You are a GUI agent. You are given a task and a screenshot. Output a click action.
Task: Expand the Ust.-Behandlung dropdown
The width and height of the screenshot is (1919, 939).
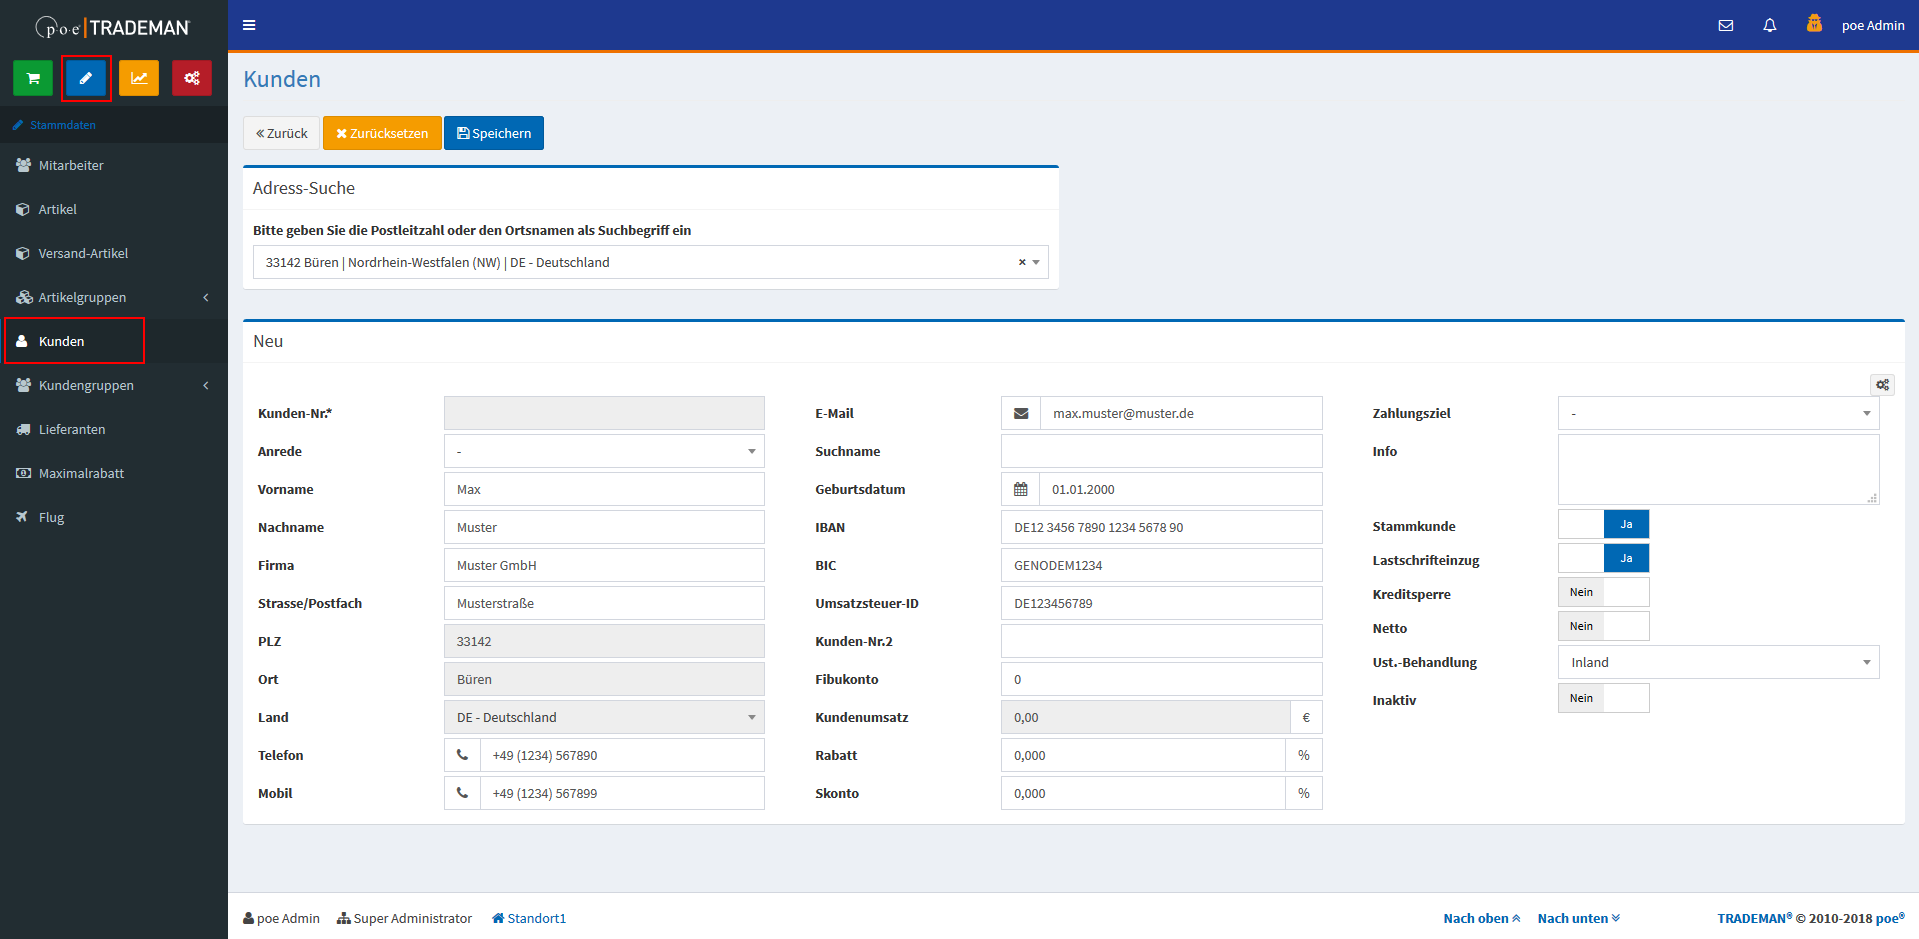1718,662
